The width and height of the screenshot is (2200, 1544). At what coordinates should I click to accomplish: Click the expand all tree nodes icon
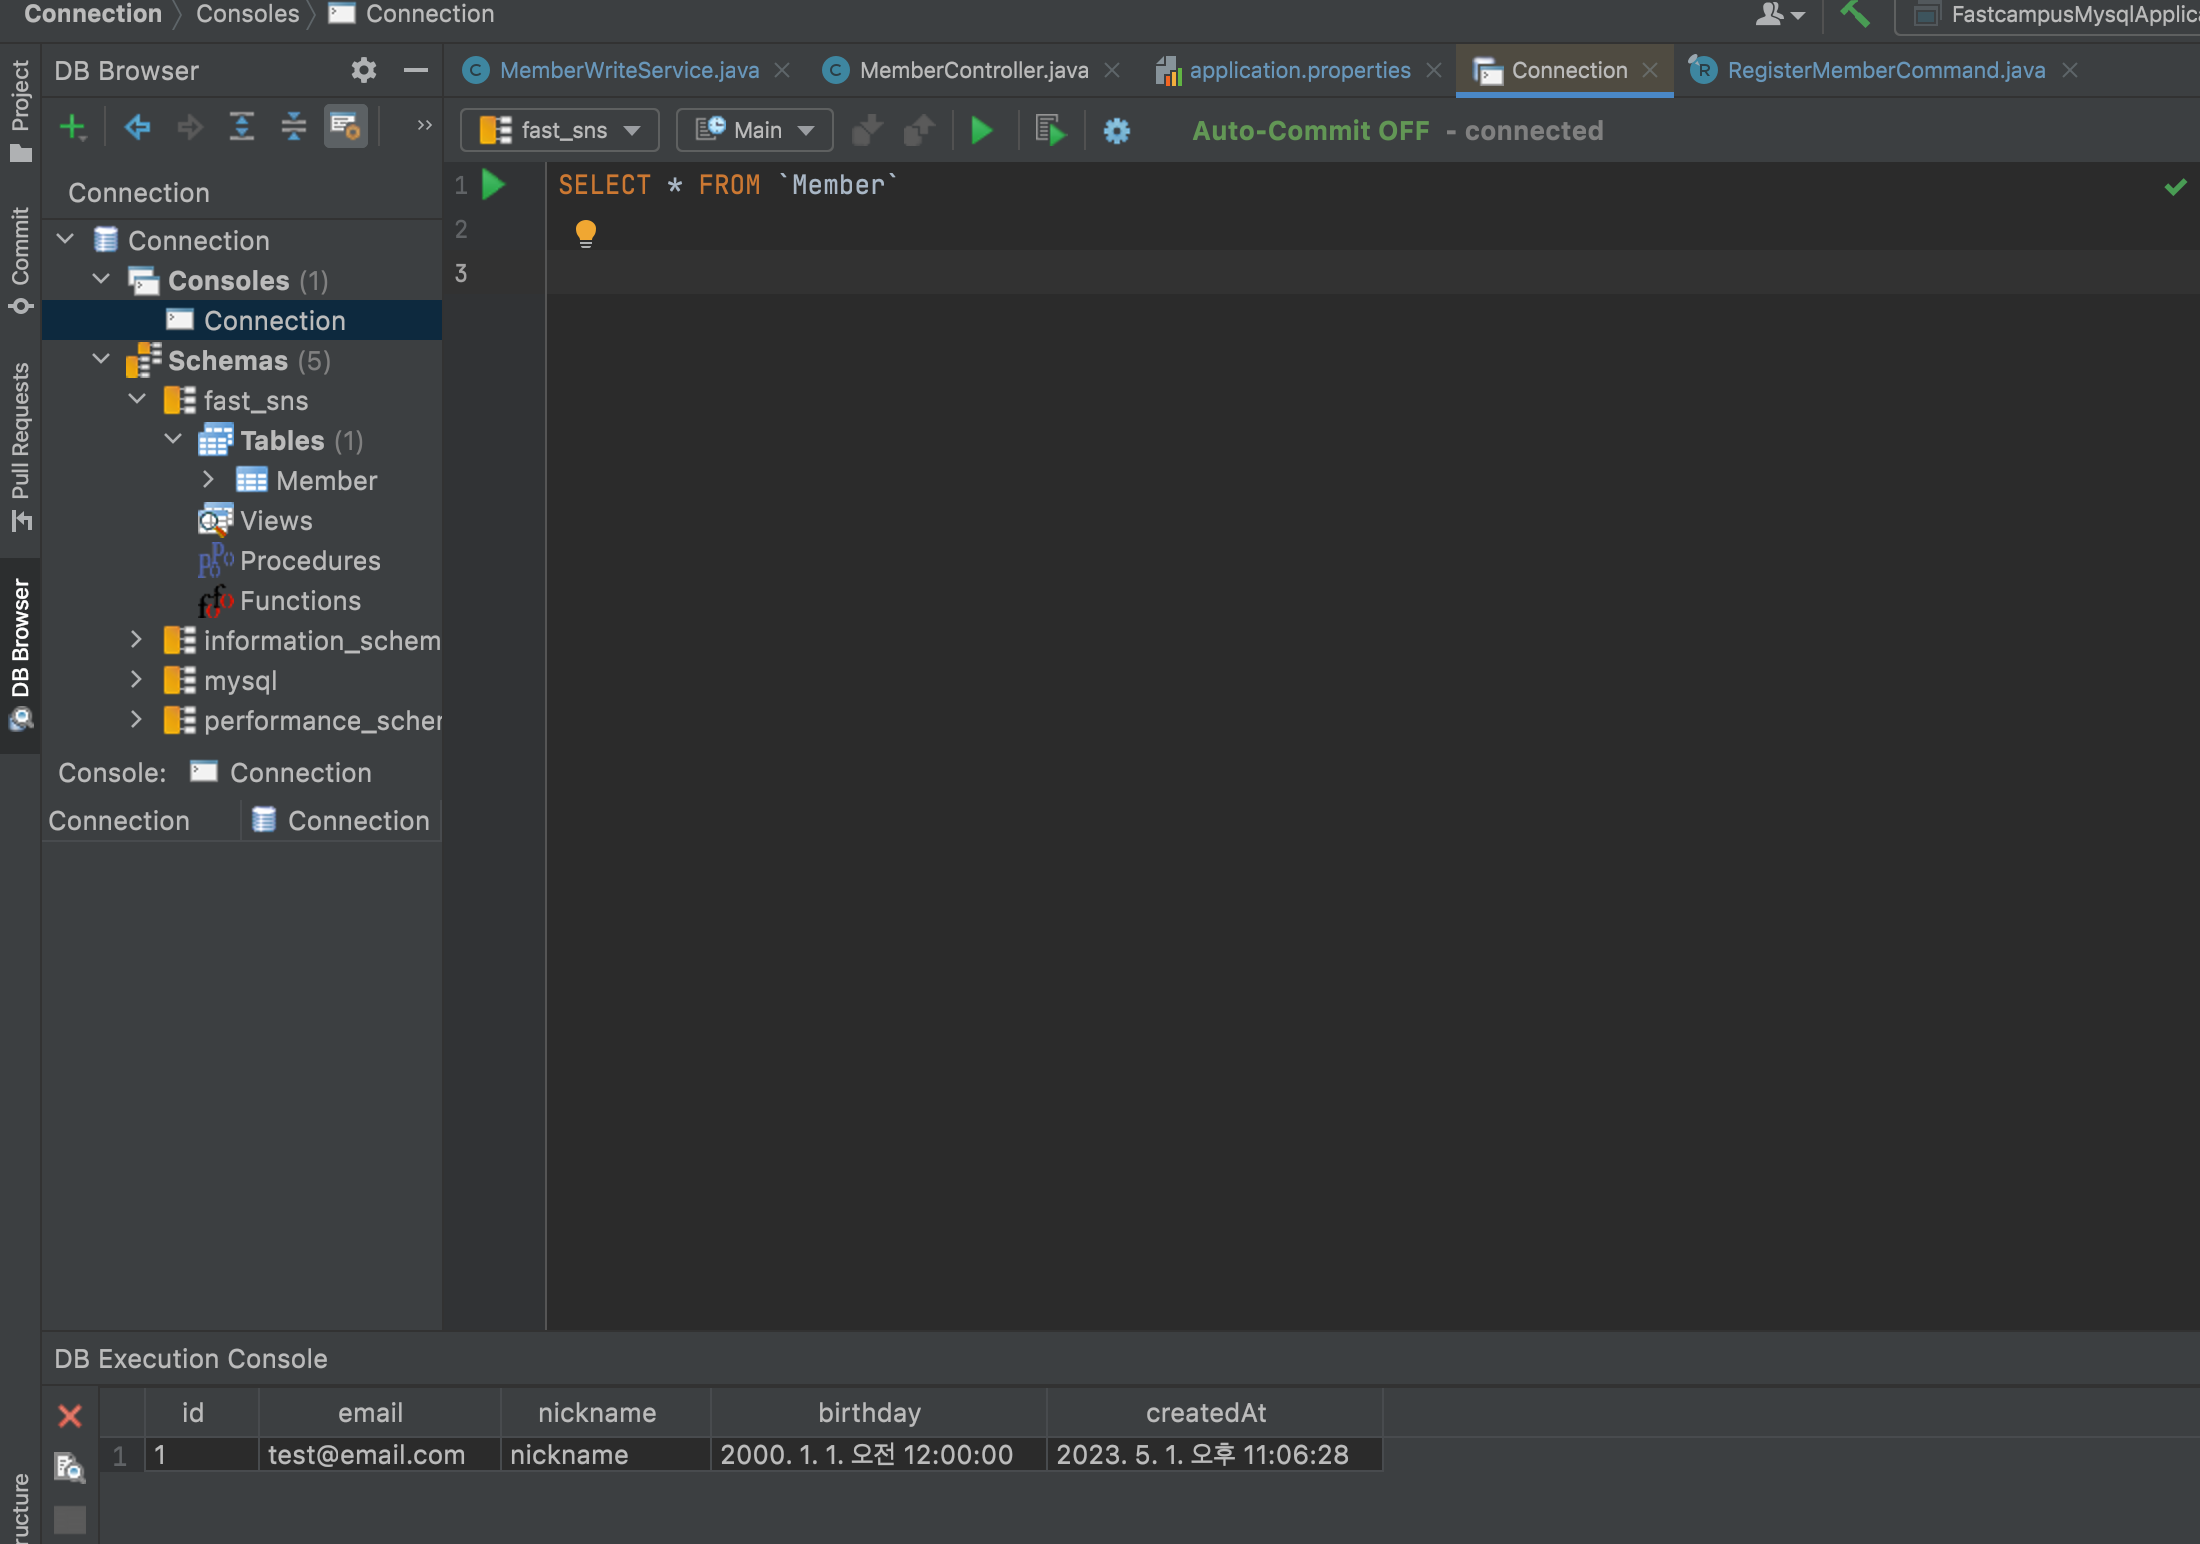(x=242, y=128)
